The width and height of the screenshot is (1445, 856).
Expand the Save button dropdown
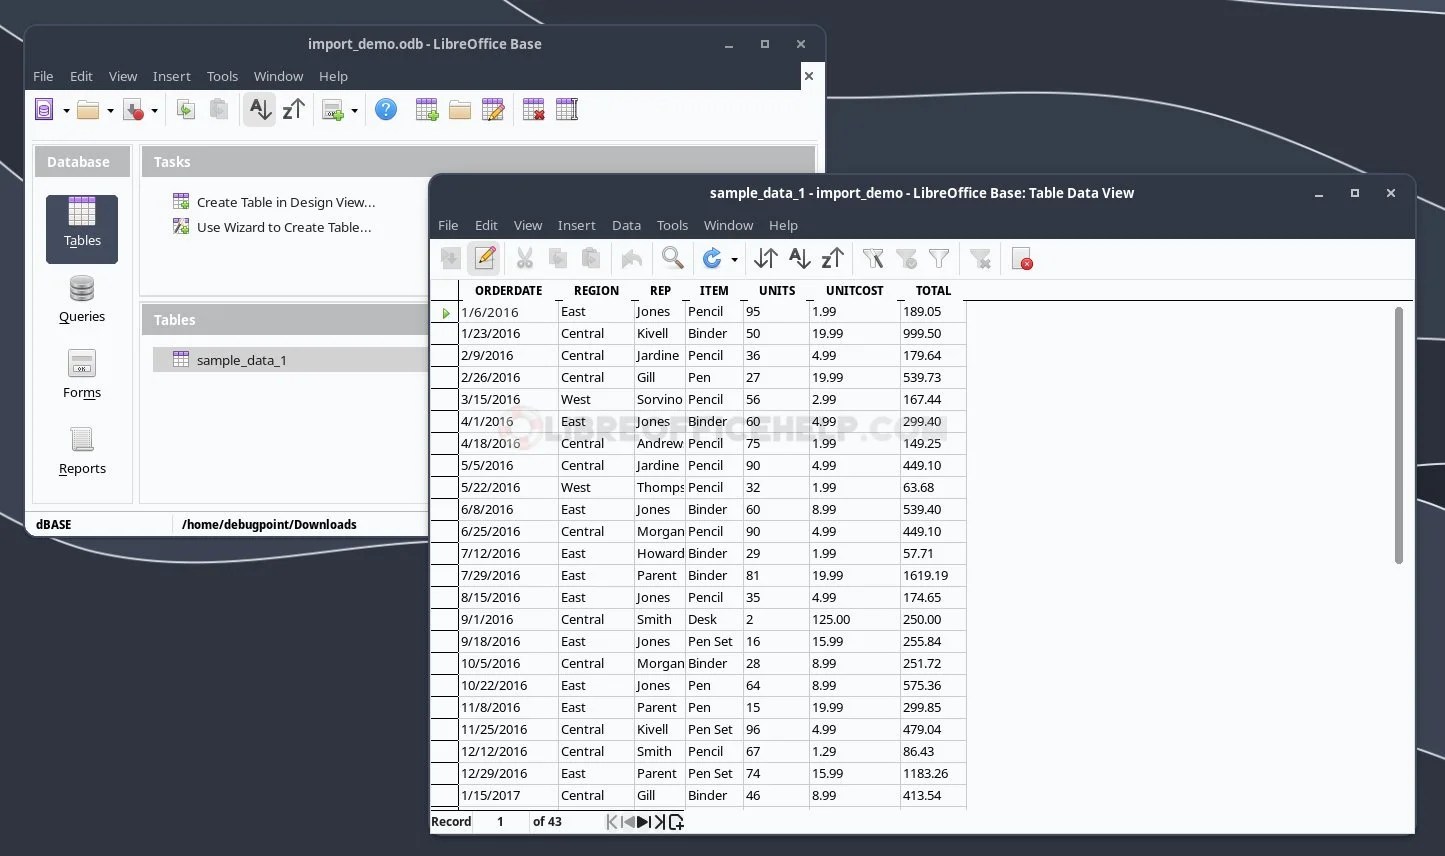154,110
